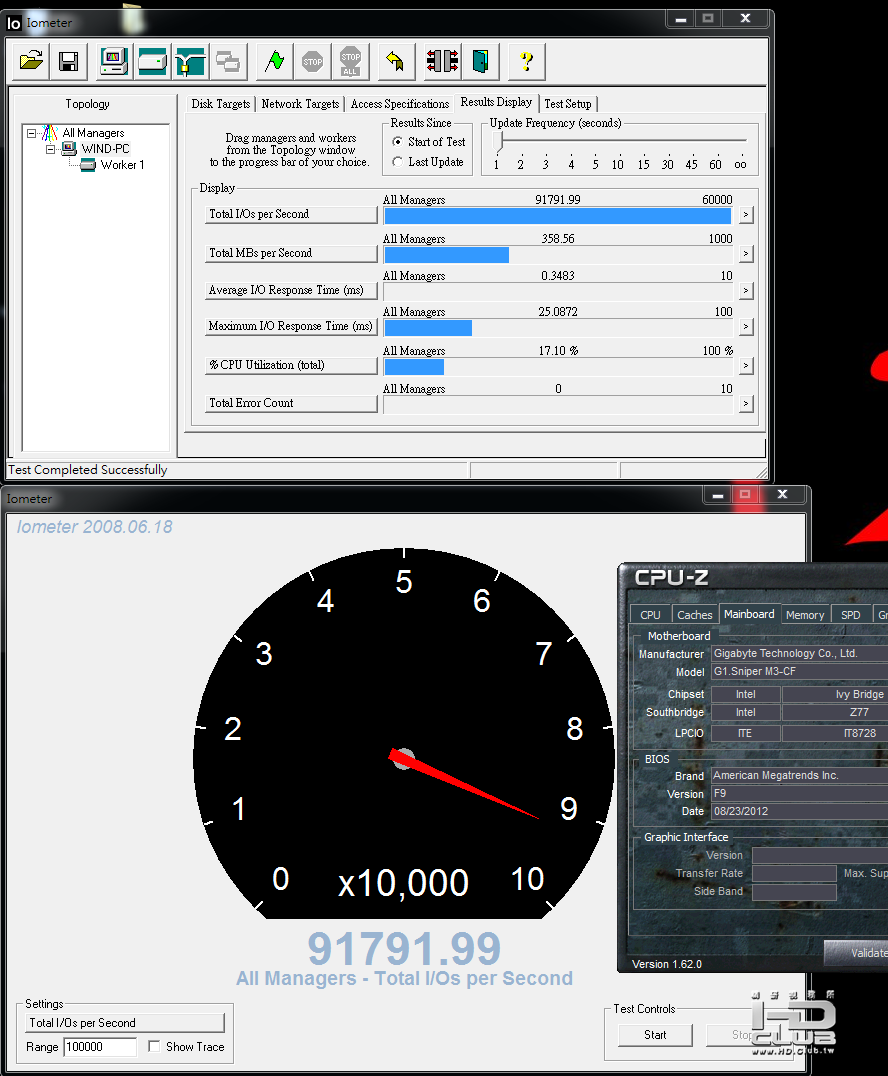The height and width of the screenshot is (1076, 888).
Task: Start new network worker icon
Action: (x=190, y=61)
